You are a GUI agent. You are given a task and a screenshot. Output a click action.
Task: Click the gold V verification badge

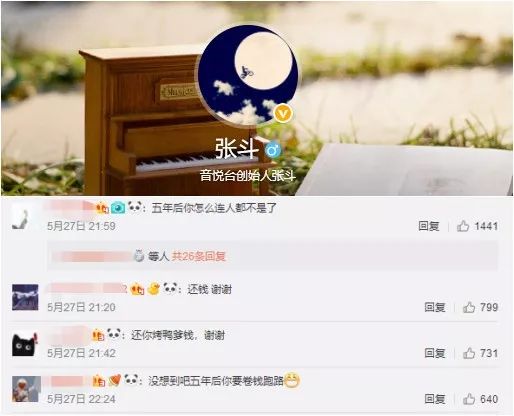pyautogui.click(x=283, y=113)
